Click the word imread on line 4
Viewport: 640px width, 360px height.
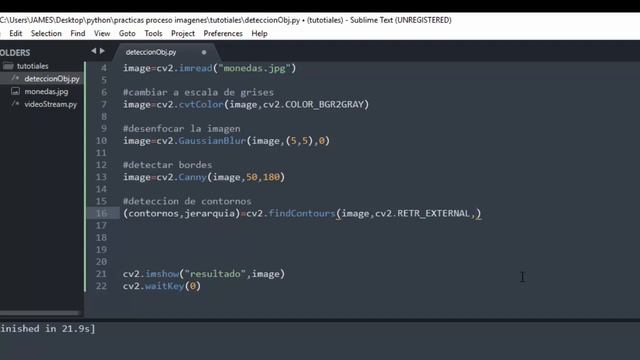click(x=196, y=68)
